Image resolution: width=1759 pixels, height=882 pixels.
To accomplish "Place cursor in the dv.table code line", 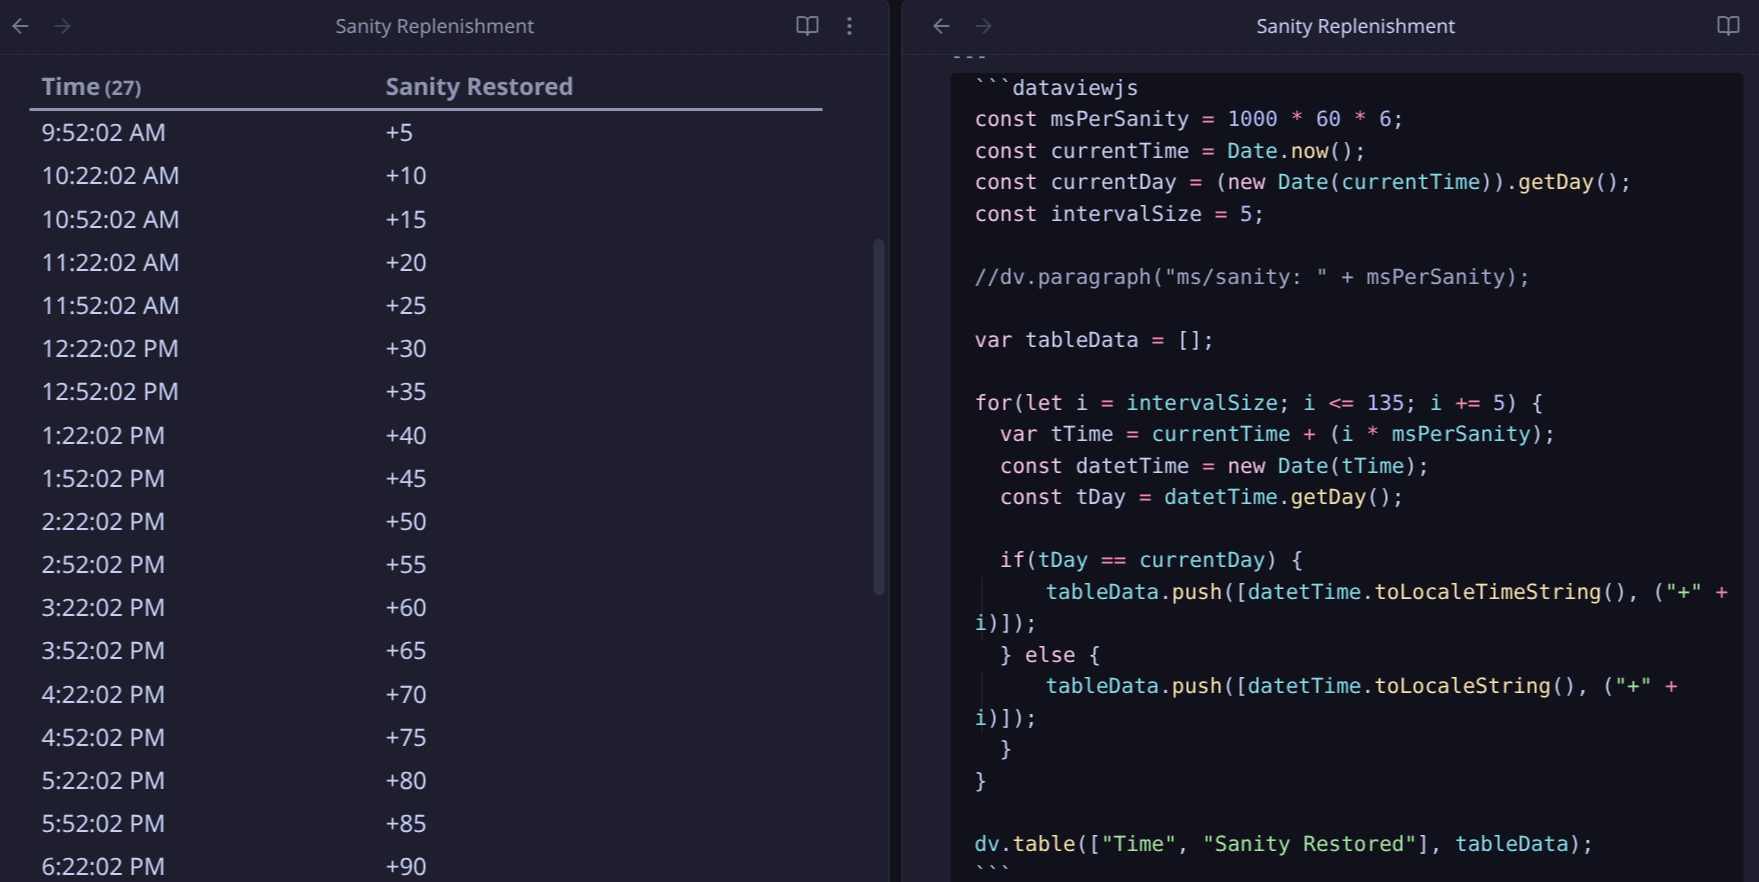I will (x=1283, y=844).
